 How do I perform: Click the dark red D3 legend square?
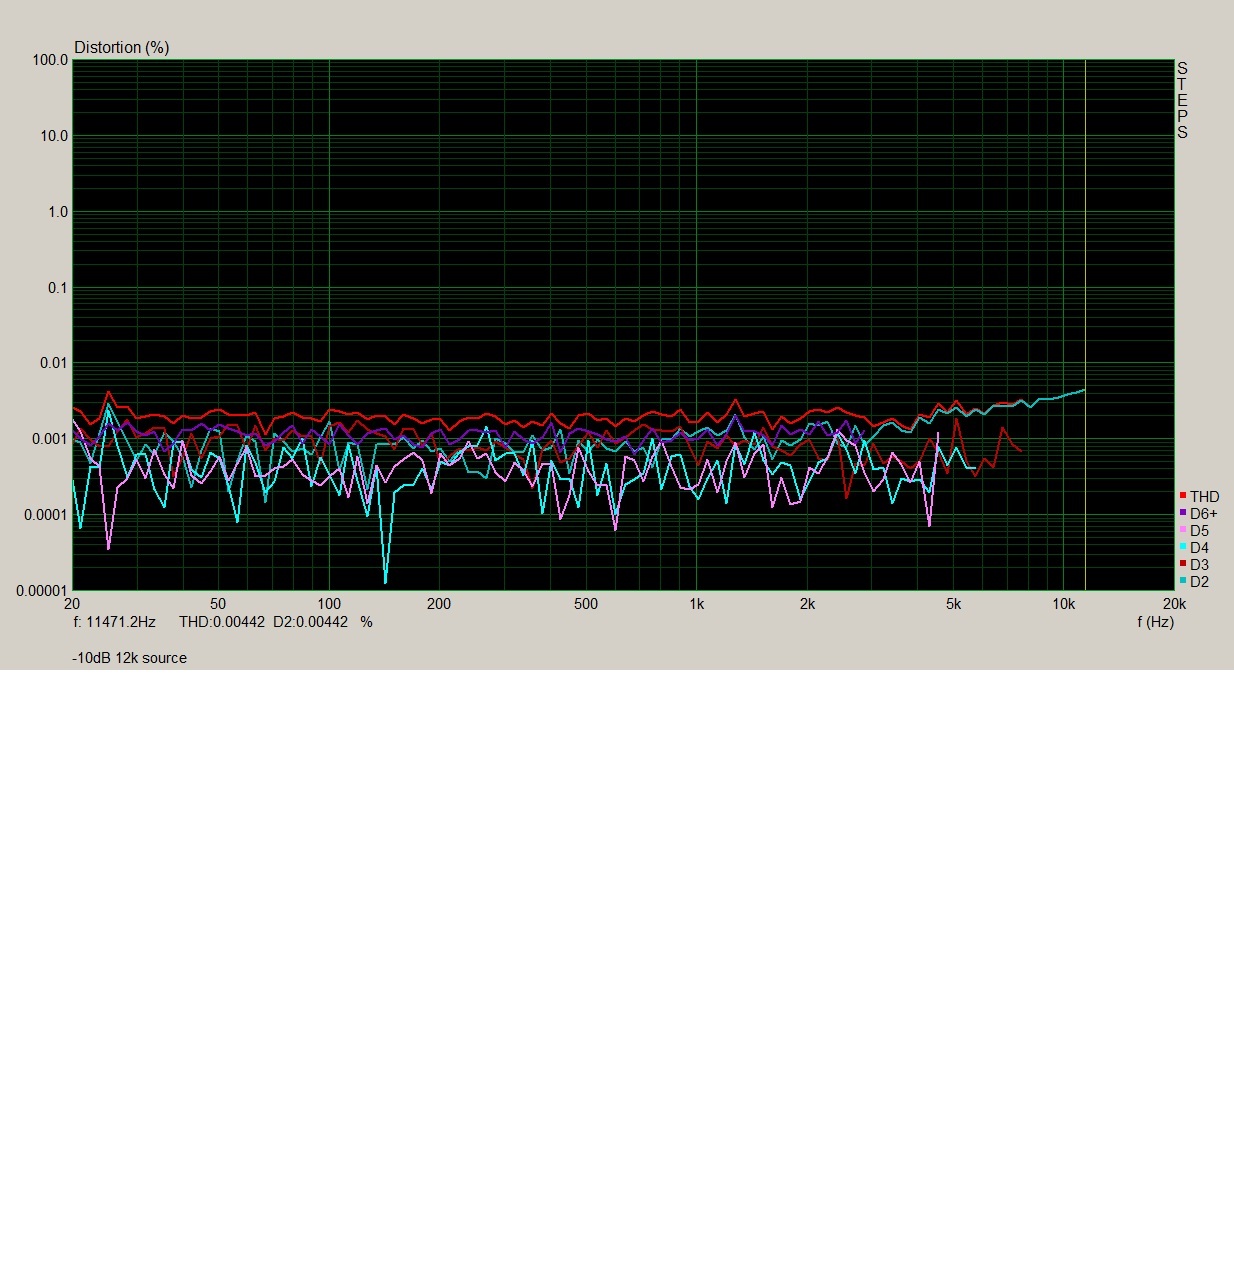click(1183, 564)
